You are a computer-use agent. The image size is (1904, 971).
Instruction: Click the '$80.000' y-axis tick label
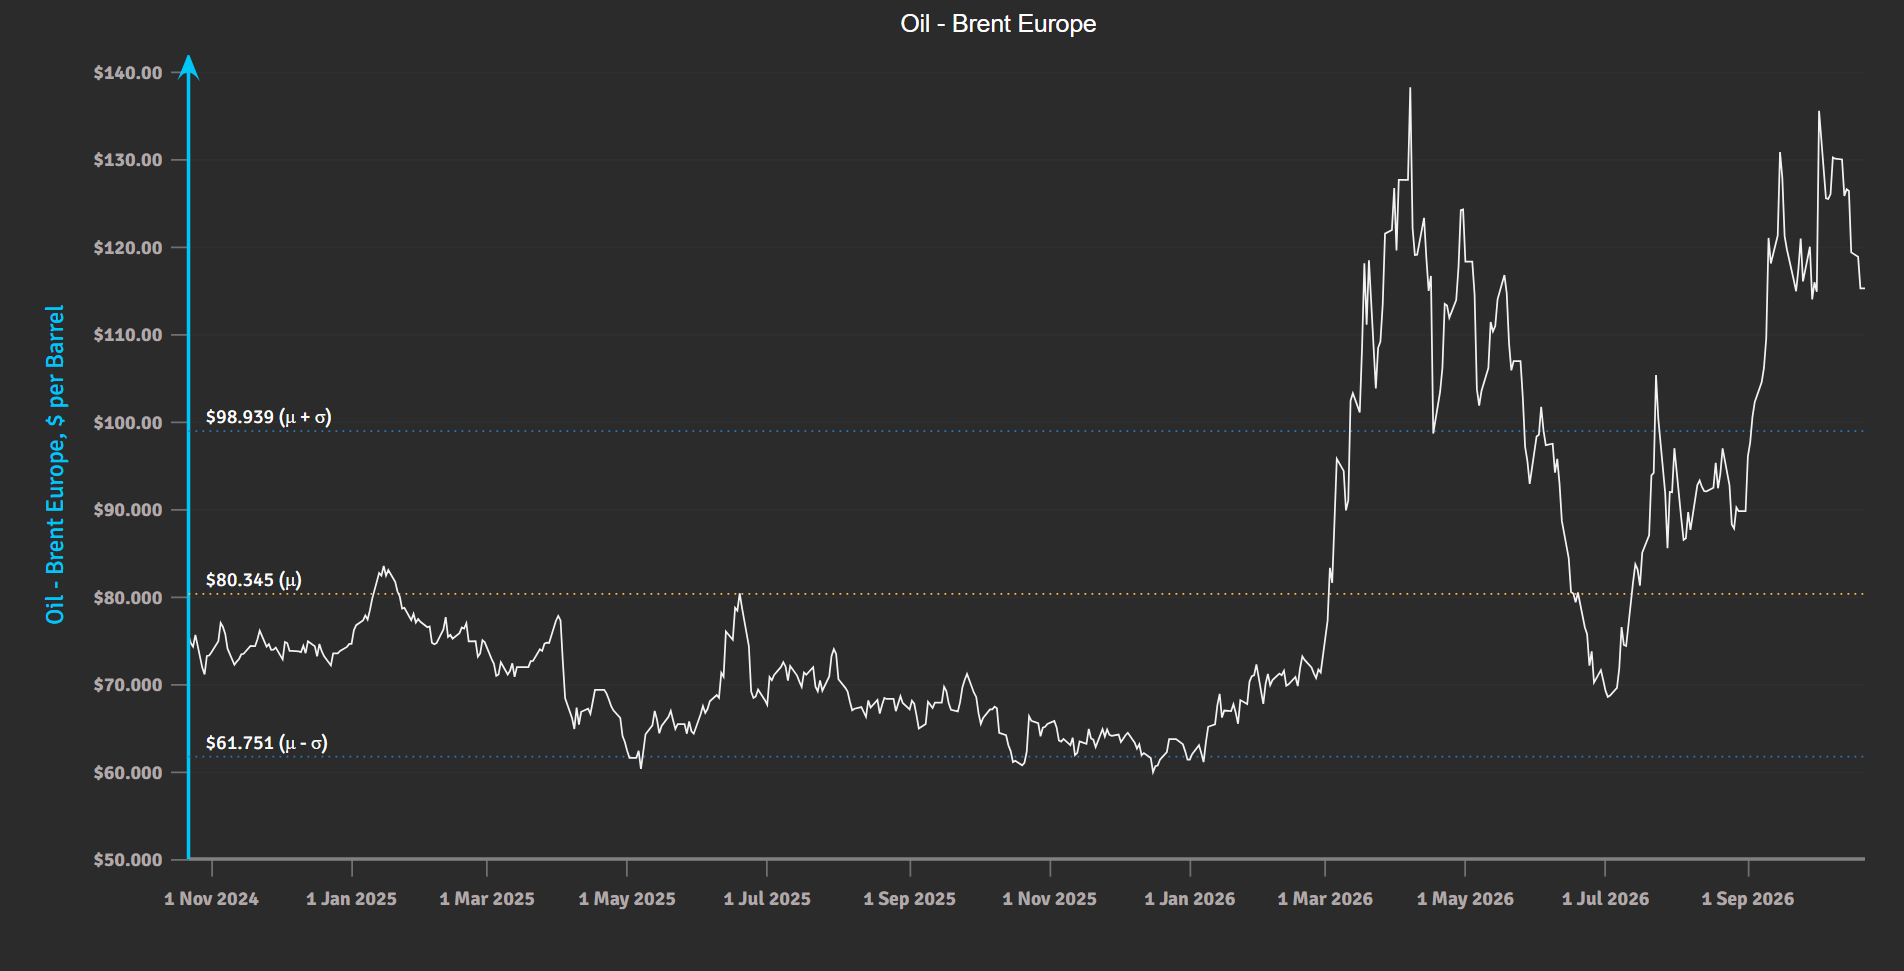pyautogui.click(x=128, y=598)
